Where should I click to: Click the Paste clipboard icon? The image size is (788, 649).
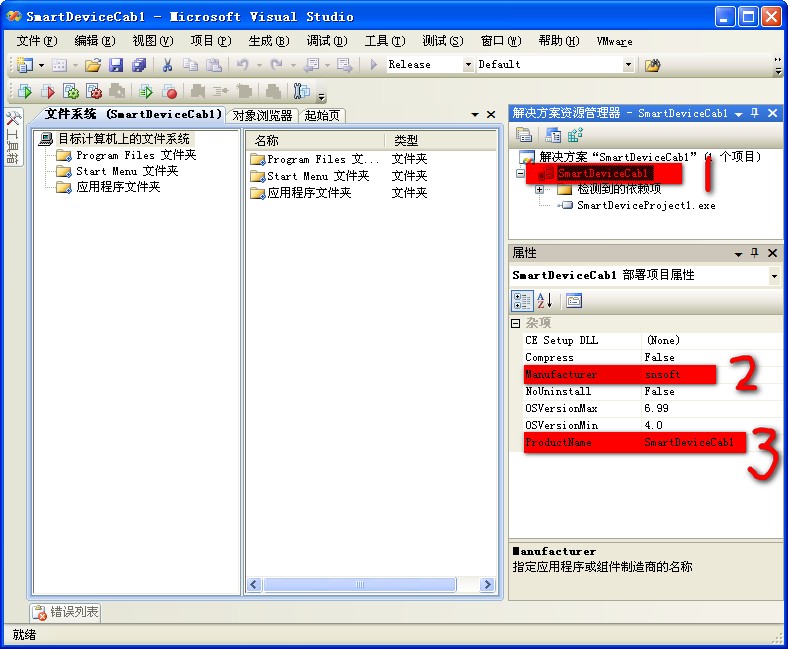tap(214, 65)
